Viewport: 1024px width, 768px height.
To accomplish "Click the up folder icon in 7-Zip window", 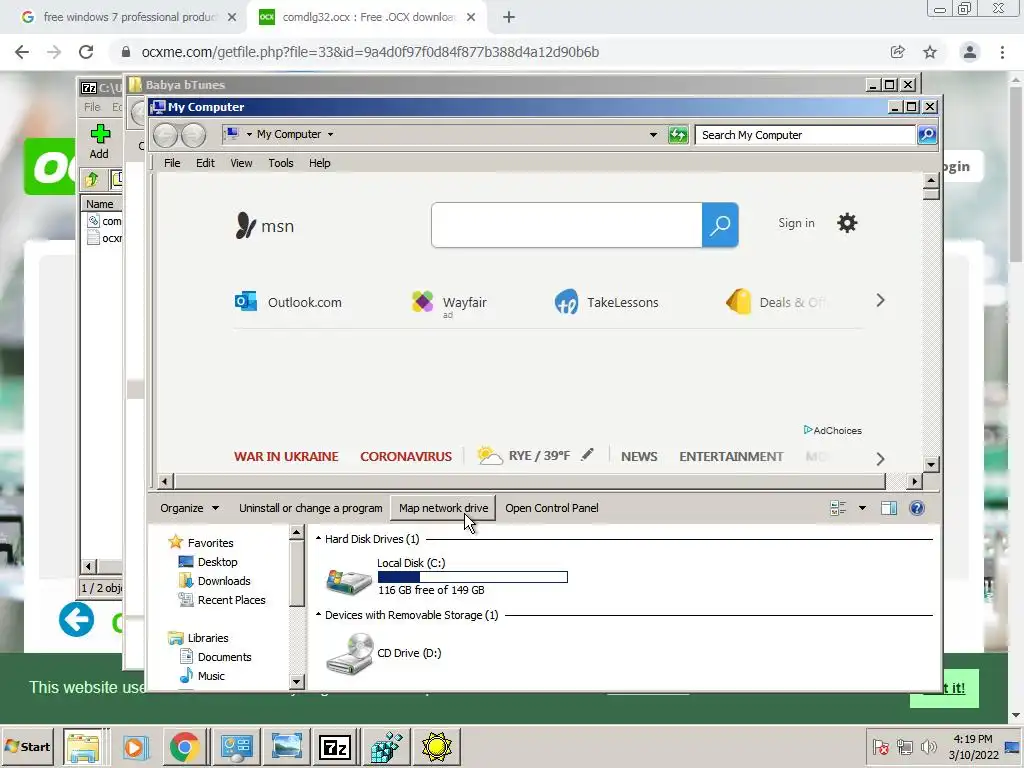I will [x=91, y=179].
